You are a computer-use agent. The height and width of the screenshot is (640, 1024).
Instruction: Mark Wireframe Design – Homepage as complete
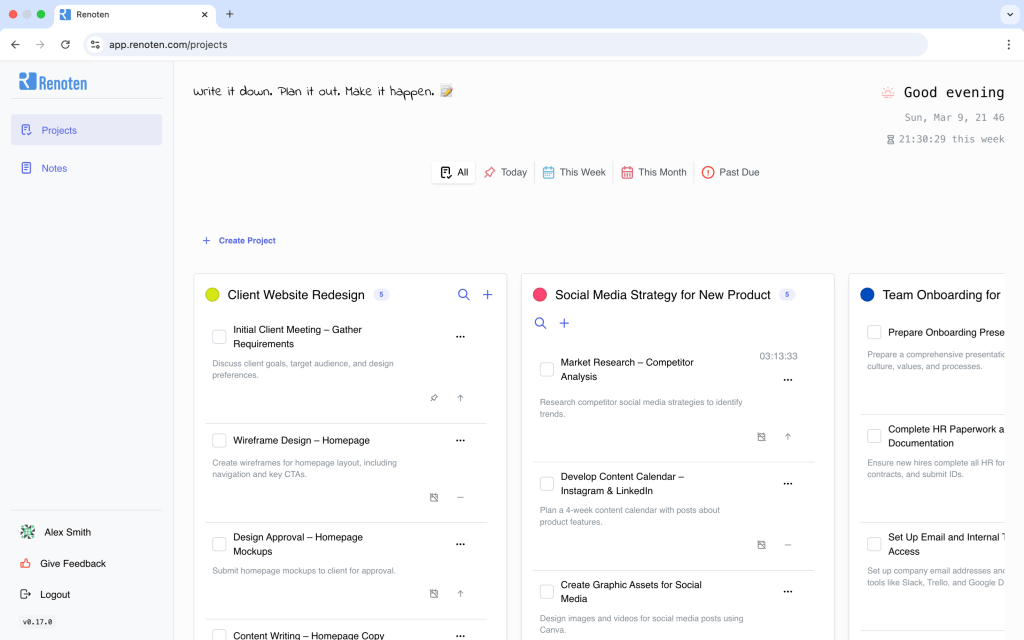click(x=219, y=441)
